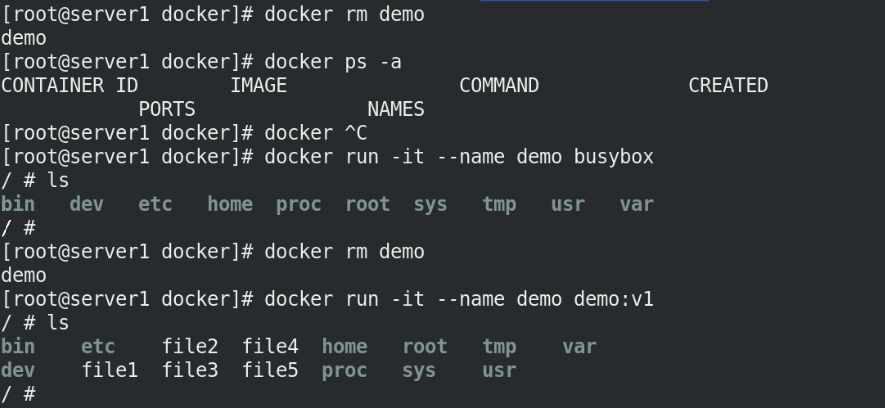Viewport: 885px width, 408px height.
Task: Click usr at end of bottom row
Action: pos(499,370)
